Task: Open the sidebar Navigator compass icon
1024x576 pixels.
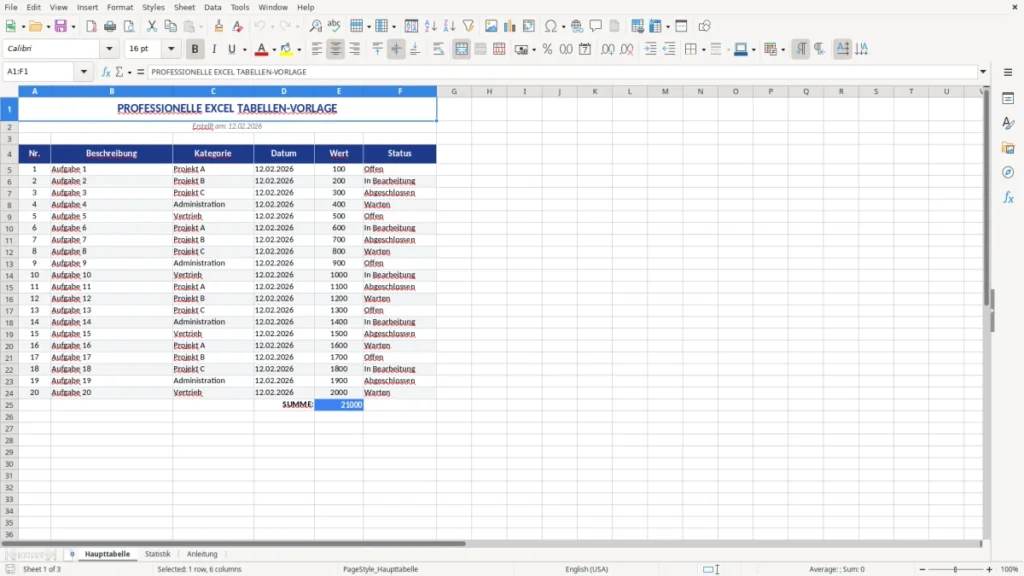Action: pyautogui.click(x=1008, y=172)
